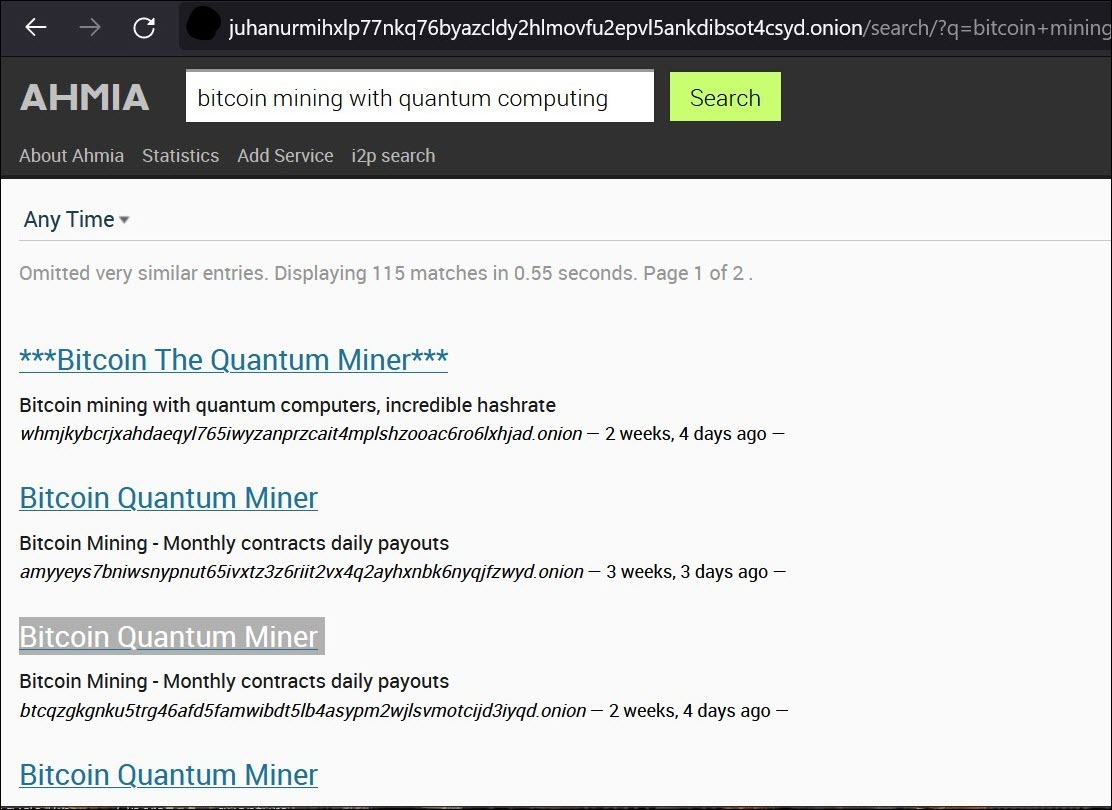Open ***Bitcoin The Quantum Miner*** result
The height and width of the screenshot is (810, 1112).
(233, 360)
